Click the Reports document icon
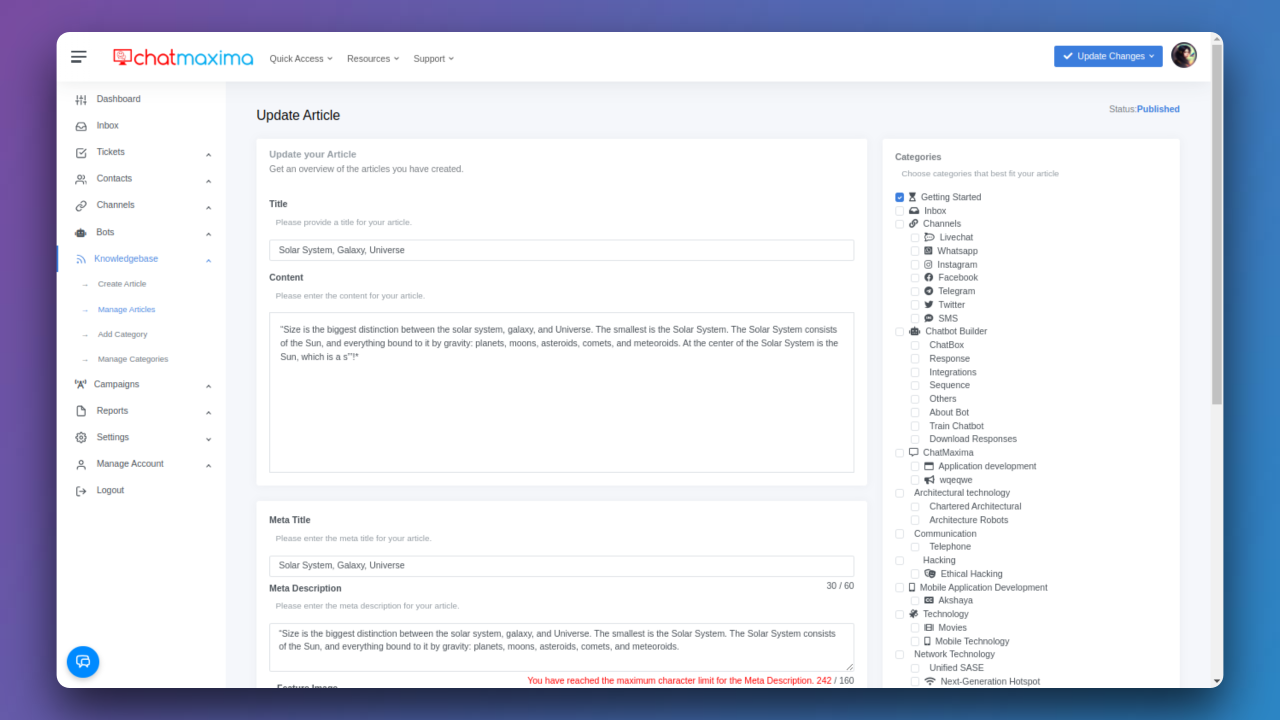 point(81,411)
